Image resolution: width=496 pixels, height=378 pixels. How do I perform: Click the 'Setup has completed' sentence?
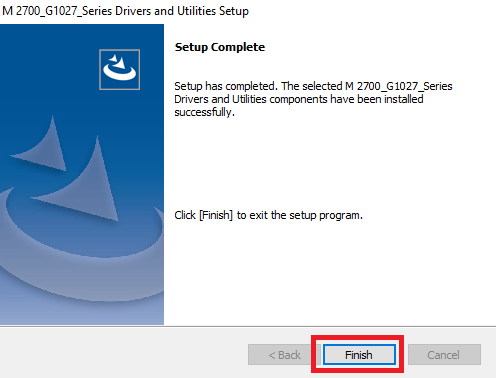pyautogui.click(x=226, y=86)
